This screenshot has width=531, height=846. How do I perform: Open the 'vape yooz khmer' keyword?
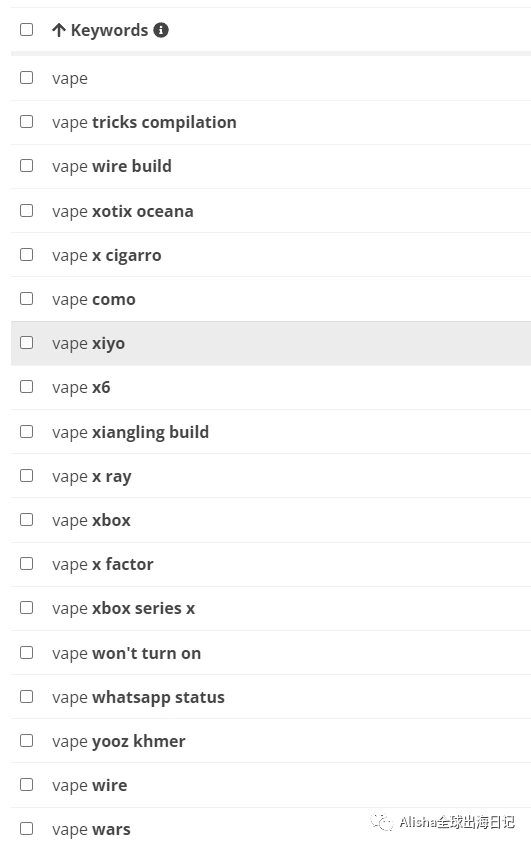click(x=119, y=742)
